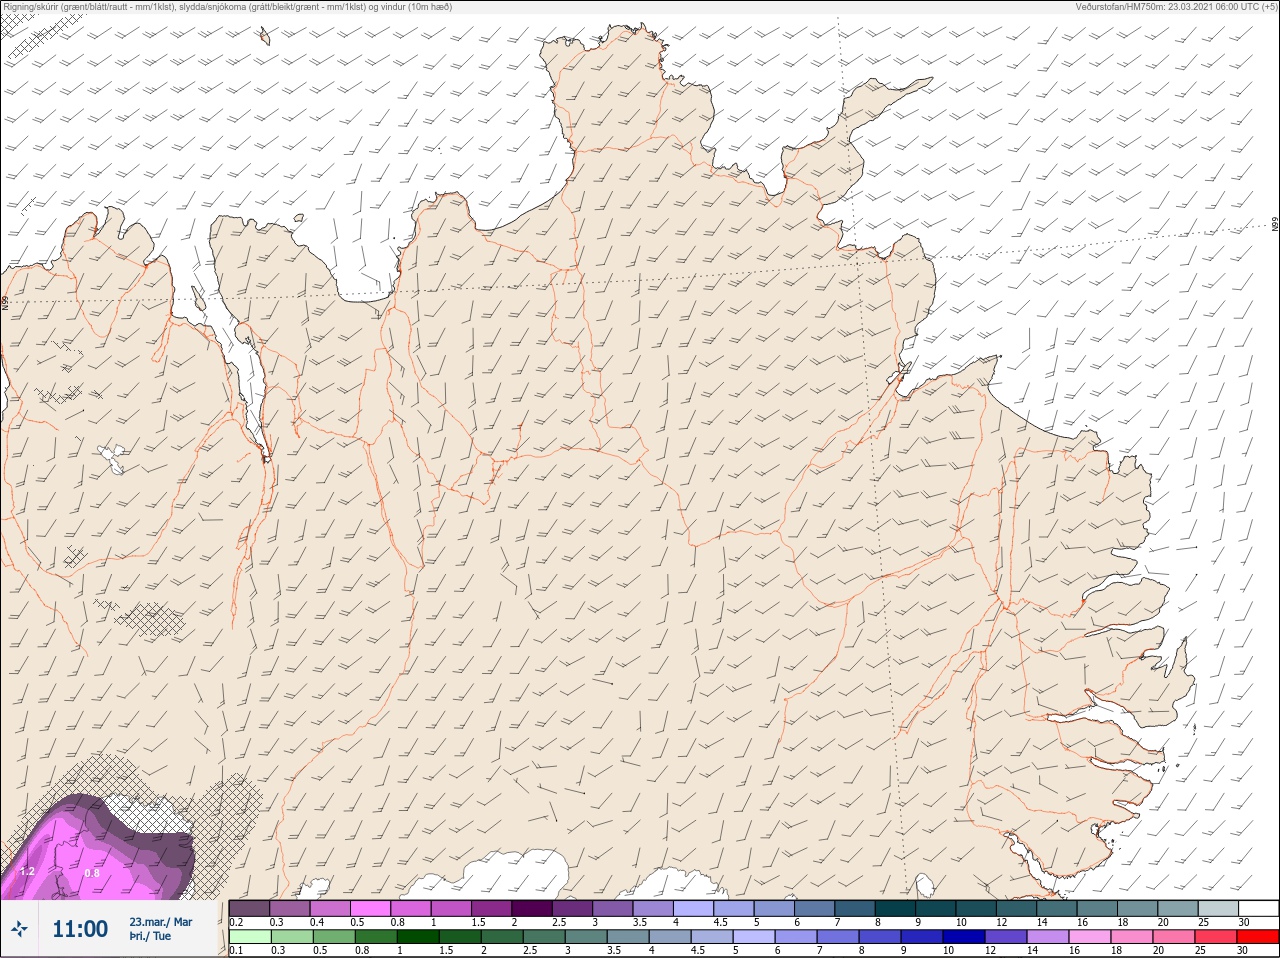The image size is (1280, 958).
Task: Click the wind direction icon beside 11:00
Action: coord(19,929)
